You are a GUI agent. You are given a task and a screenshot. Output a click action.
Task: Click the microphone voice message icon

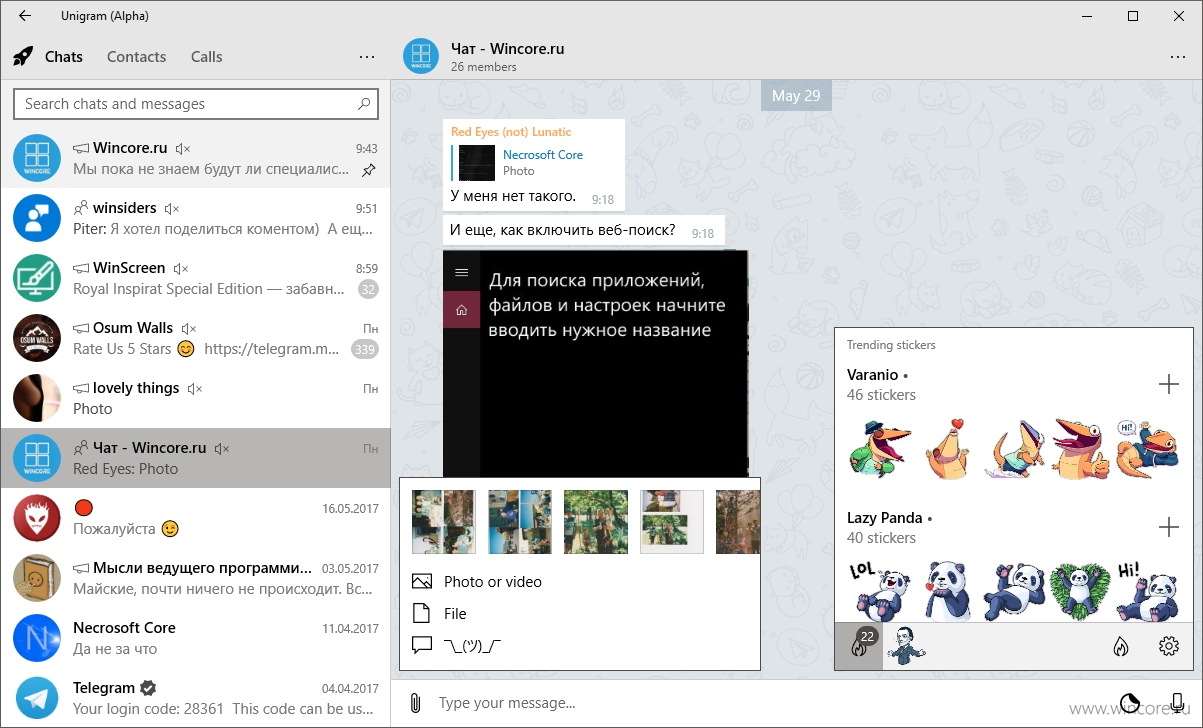click(x=1177, y=703)
